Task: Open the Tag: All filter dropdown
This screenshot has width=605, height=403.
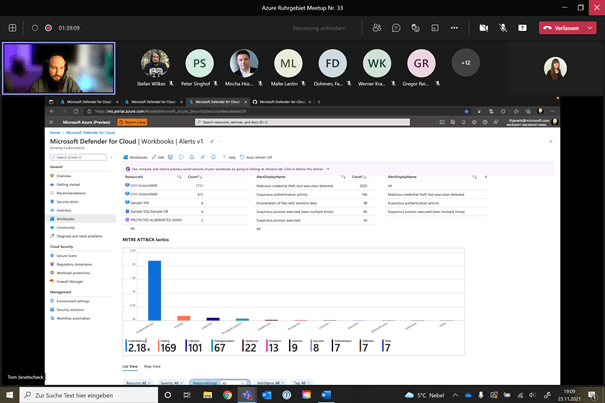Action: pos(301,383)
